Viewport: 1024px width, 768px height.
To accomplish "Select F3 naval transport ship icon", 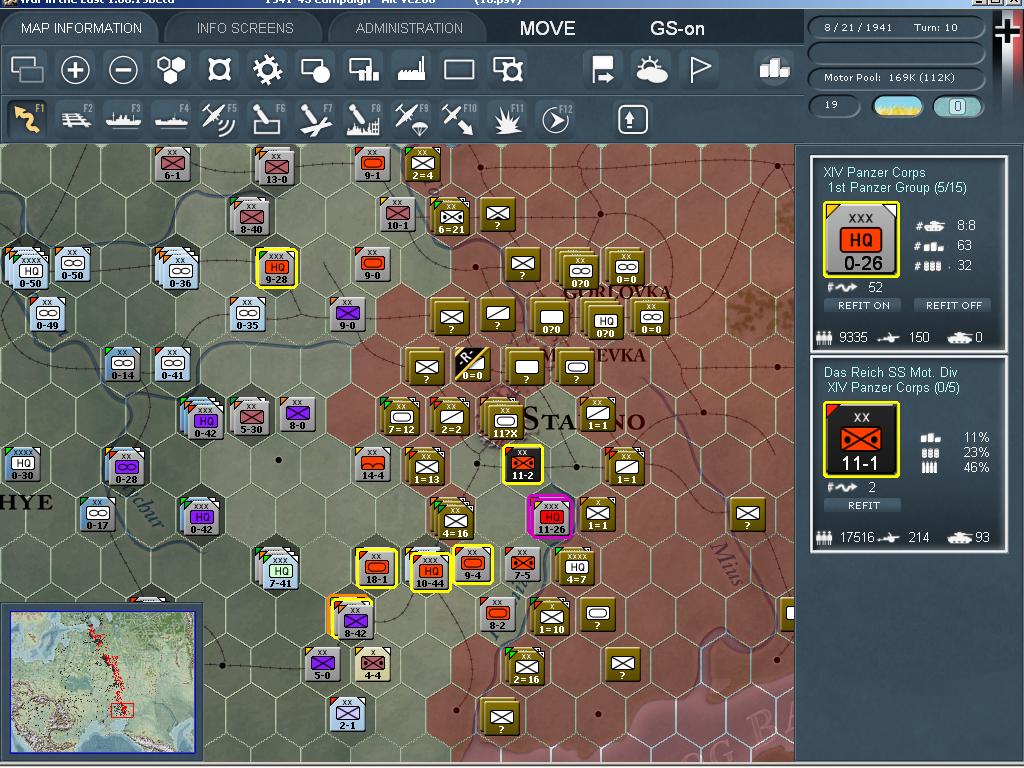I will click(123, 119).
